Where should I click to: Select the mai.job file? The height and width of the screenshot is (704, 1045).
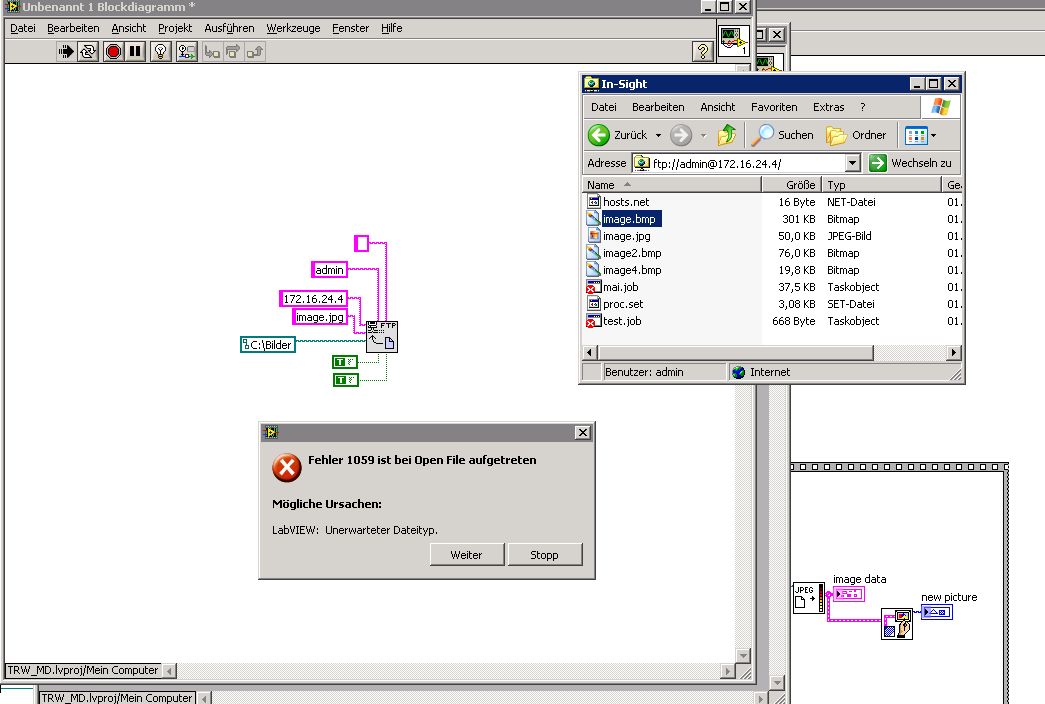click(x=612, y=287)
